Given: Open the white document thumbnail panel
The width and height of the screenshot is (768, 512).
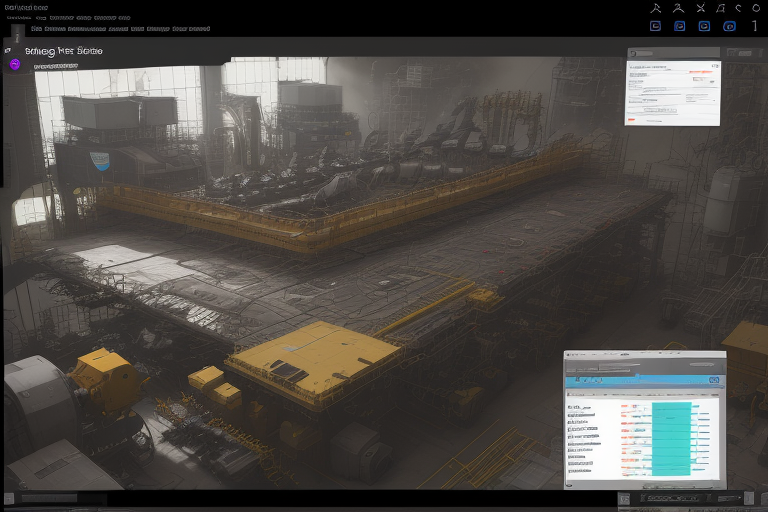Looking at the screenshot, I should coord(672,92).
